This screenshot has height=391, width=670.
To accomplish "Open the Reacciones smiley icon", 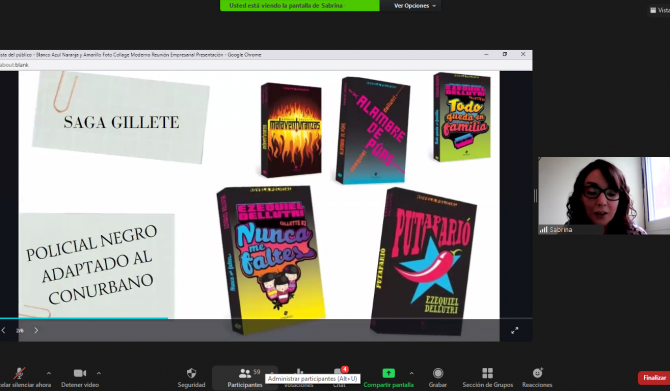I will [538, 373].
